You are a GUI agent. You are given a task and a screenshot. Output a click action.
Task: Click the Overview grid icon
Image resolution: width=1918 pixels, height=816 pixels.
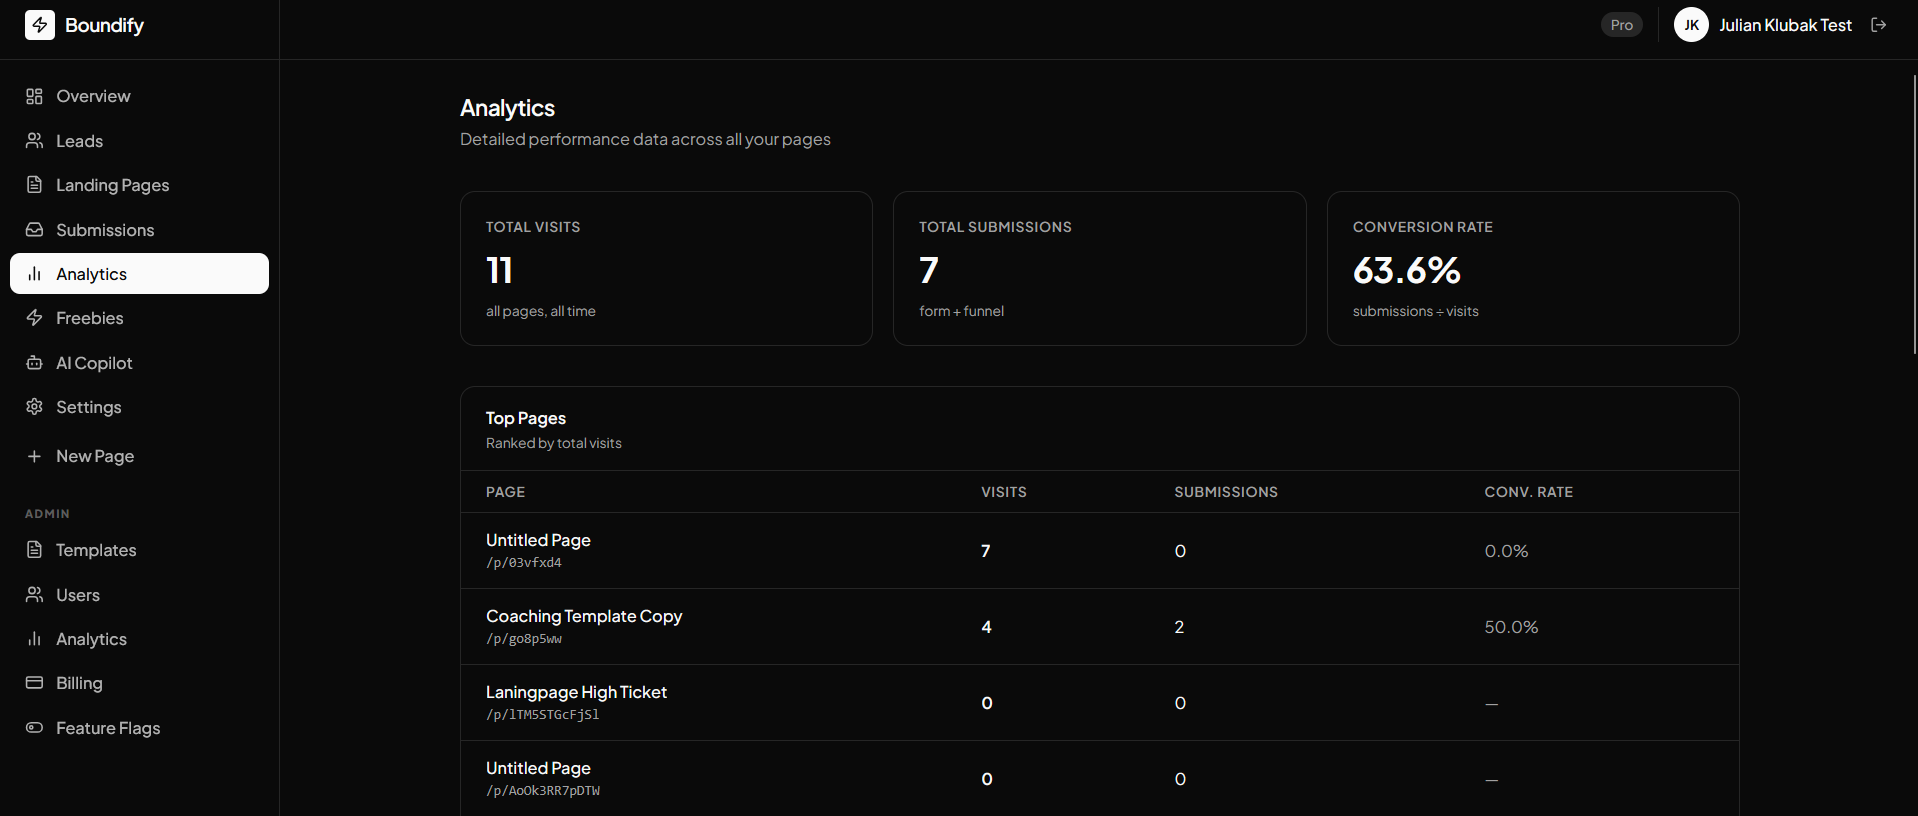(34, 96)
